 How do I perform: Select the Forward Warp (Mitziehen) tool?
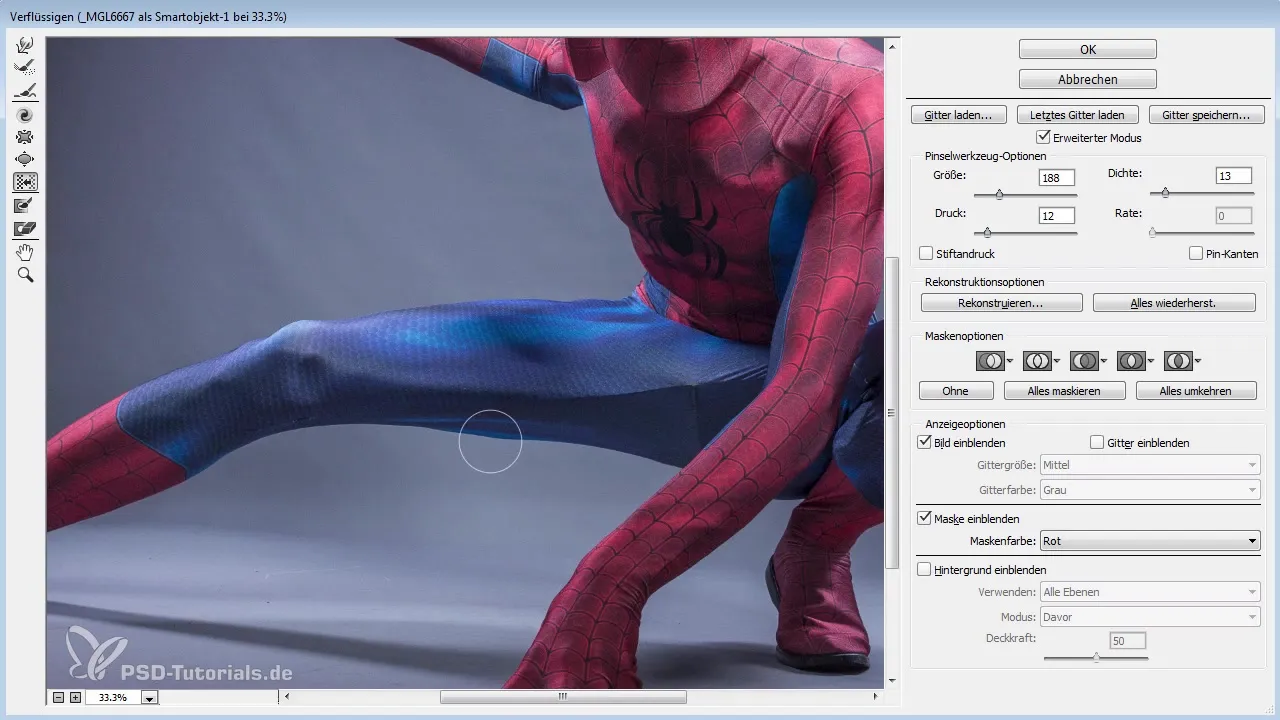tap(25, 45)
